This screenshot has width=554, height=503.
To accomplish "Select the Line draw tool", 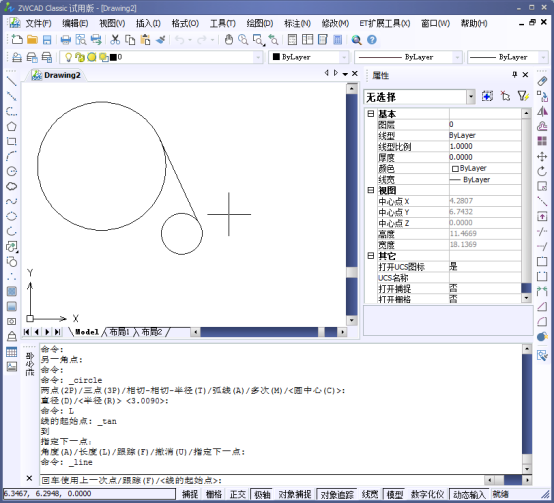I will [x=12, y=81].
